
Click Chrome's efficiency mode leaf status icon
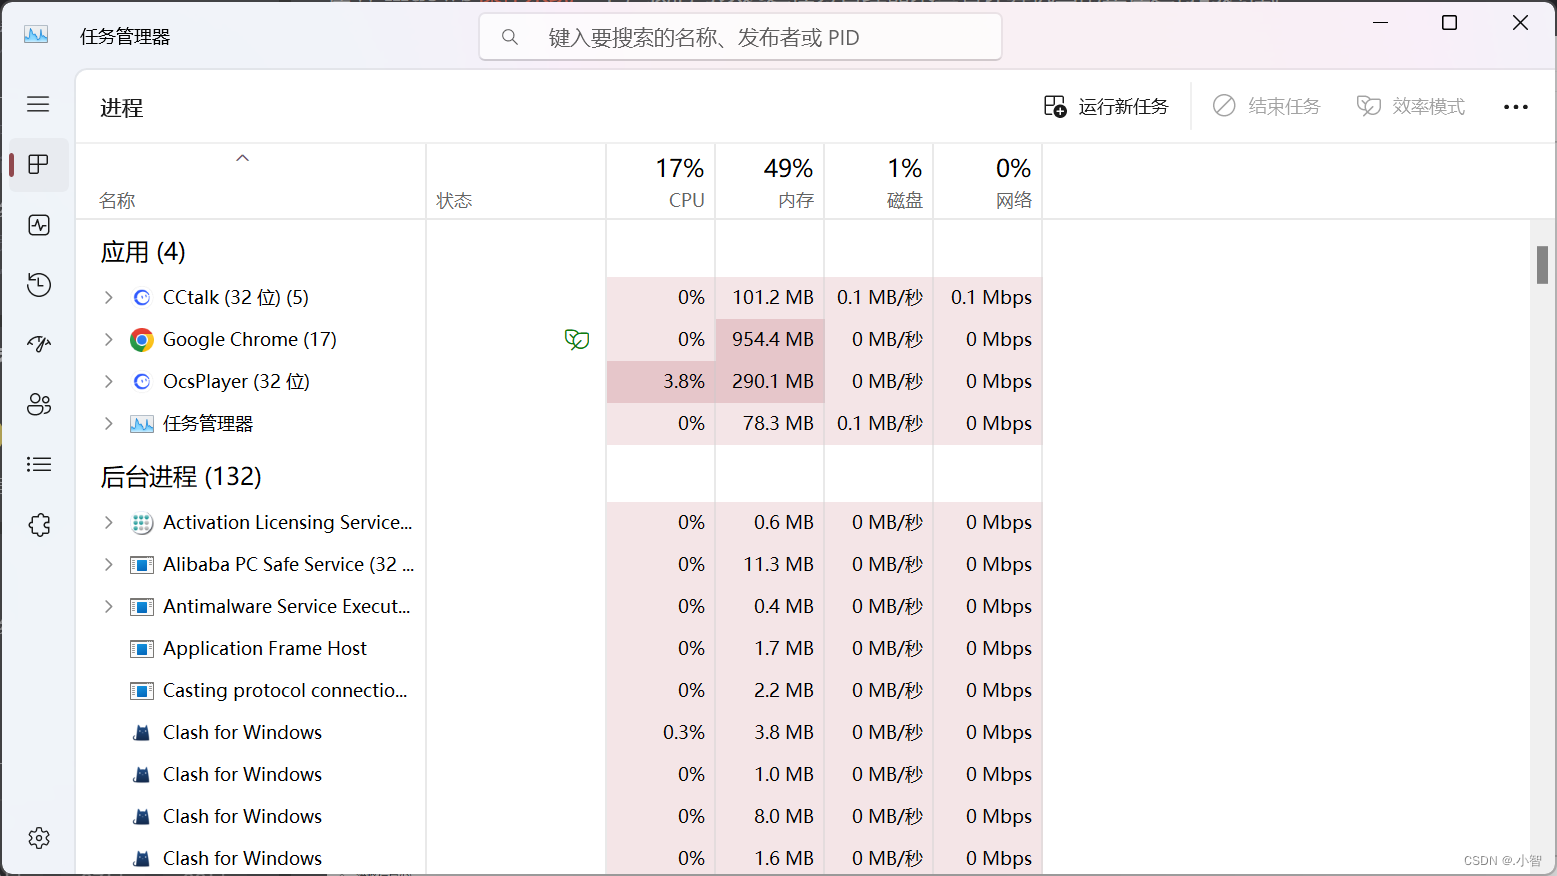[x=577, y=340]
